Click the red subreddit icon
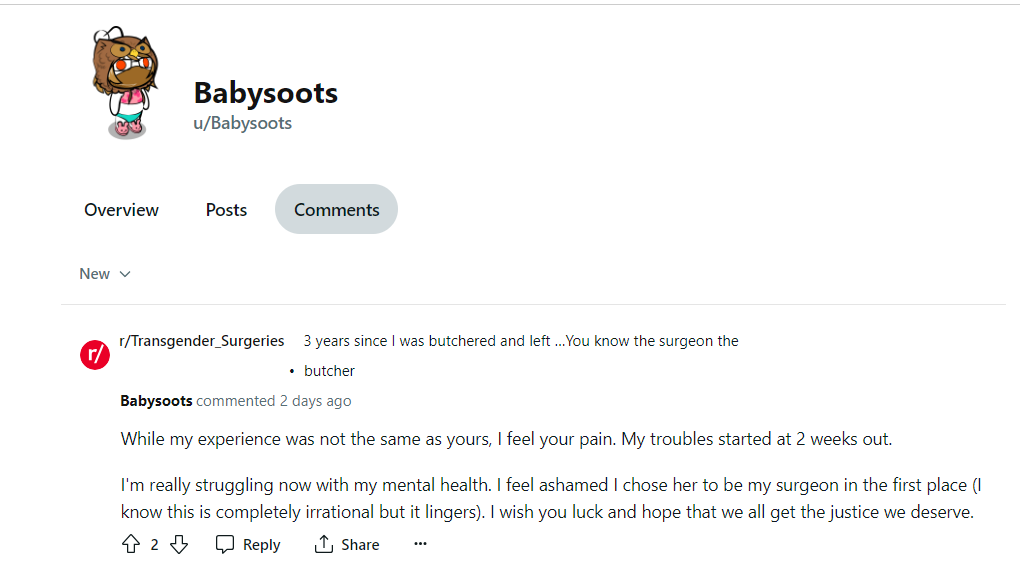This screenshot has height=581, width=1020. click(95, 355)
